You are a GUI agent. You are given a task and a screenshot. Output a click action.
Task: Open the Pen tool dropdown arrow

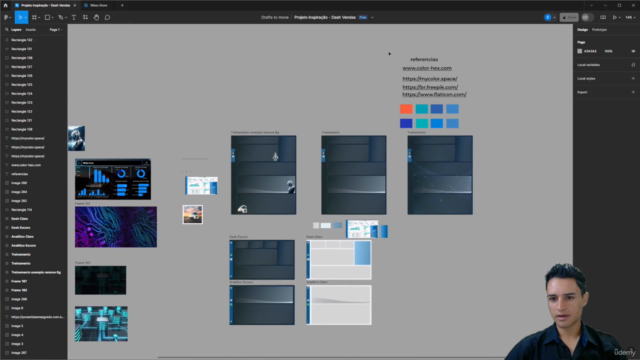[x=65, y=18]
